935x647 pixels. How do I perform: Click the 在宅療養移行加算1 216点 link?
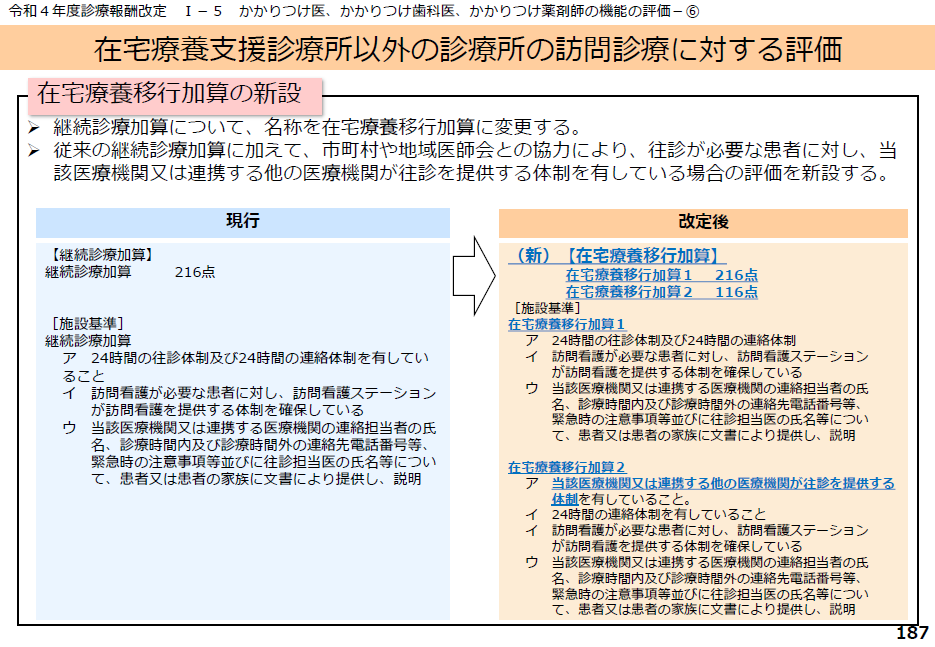(661, 274)
